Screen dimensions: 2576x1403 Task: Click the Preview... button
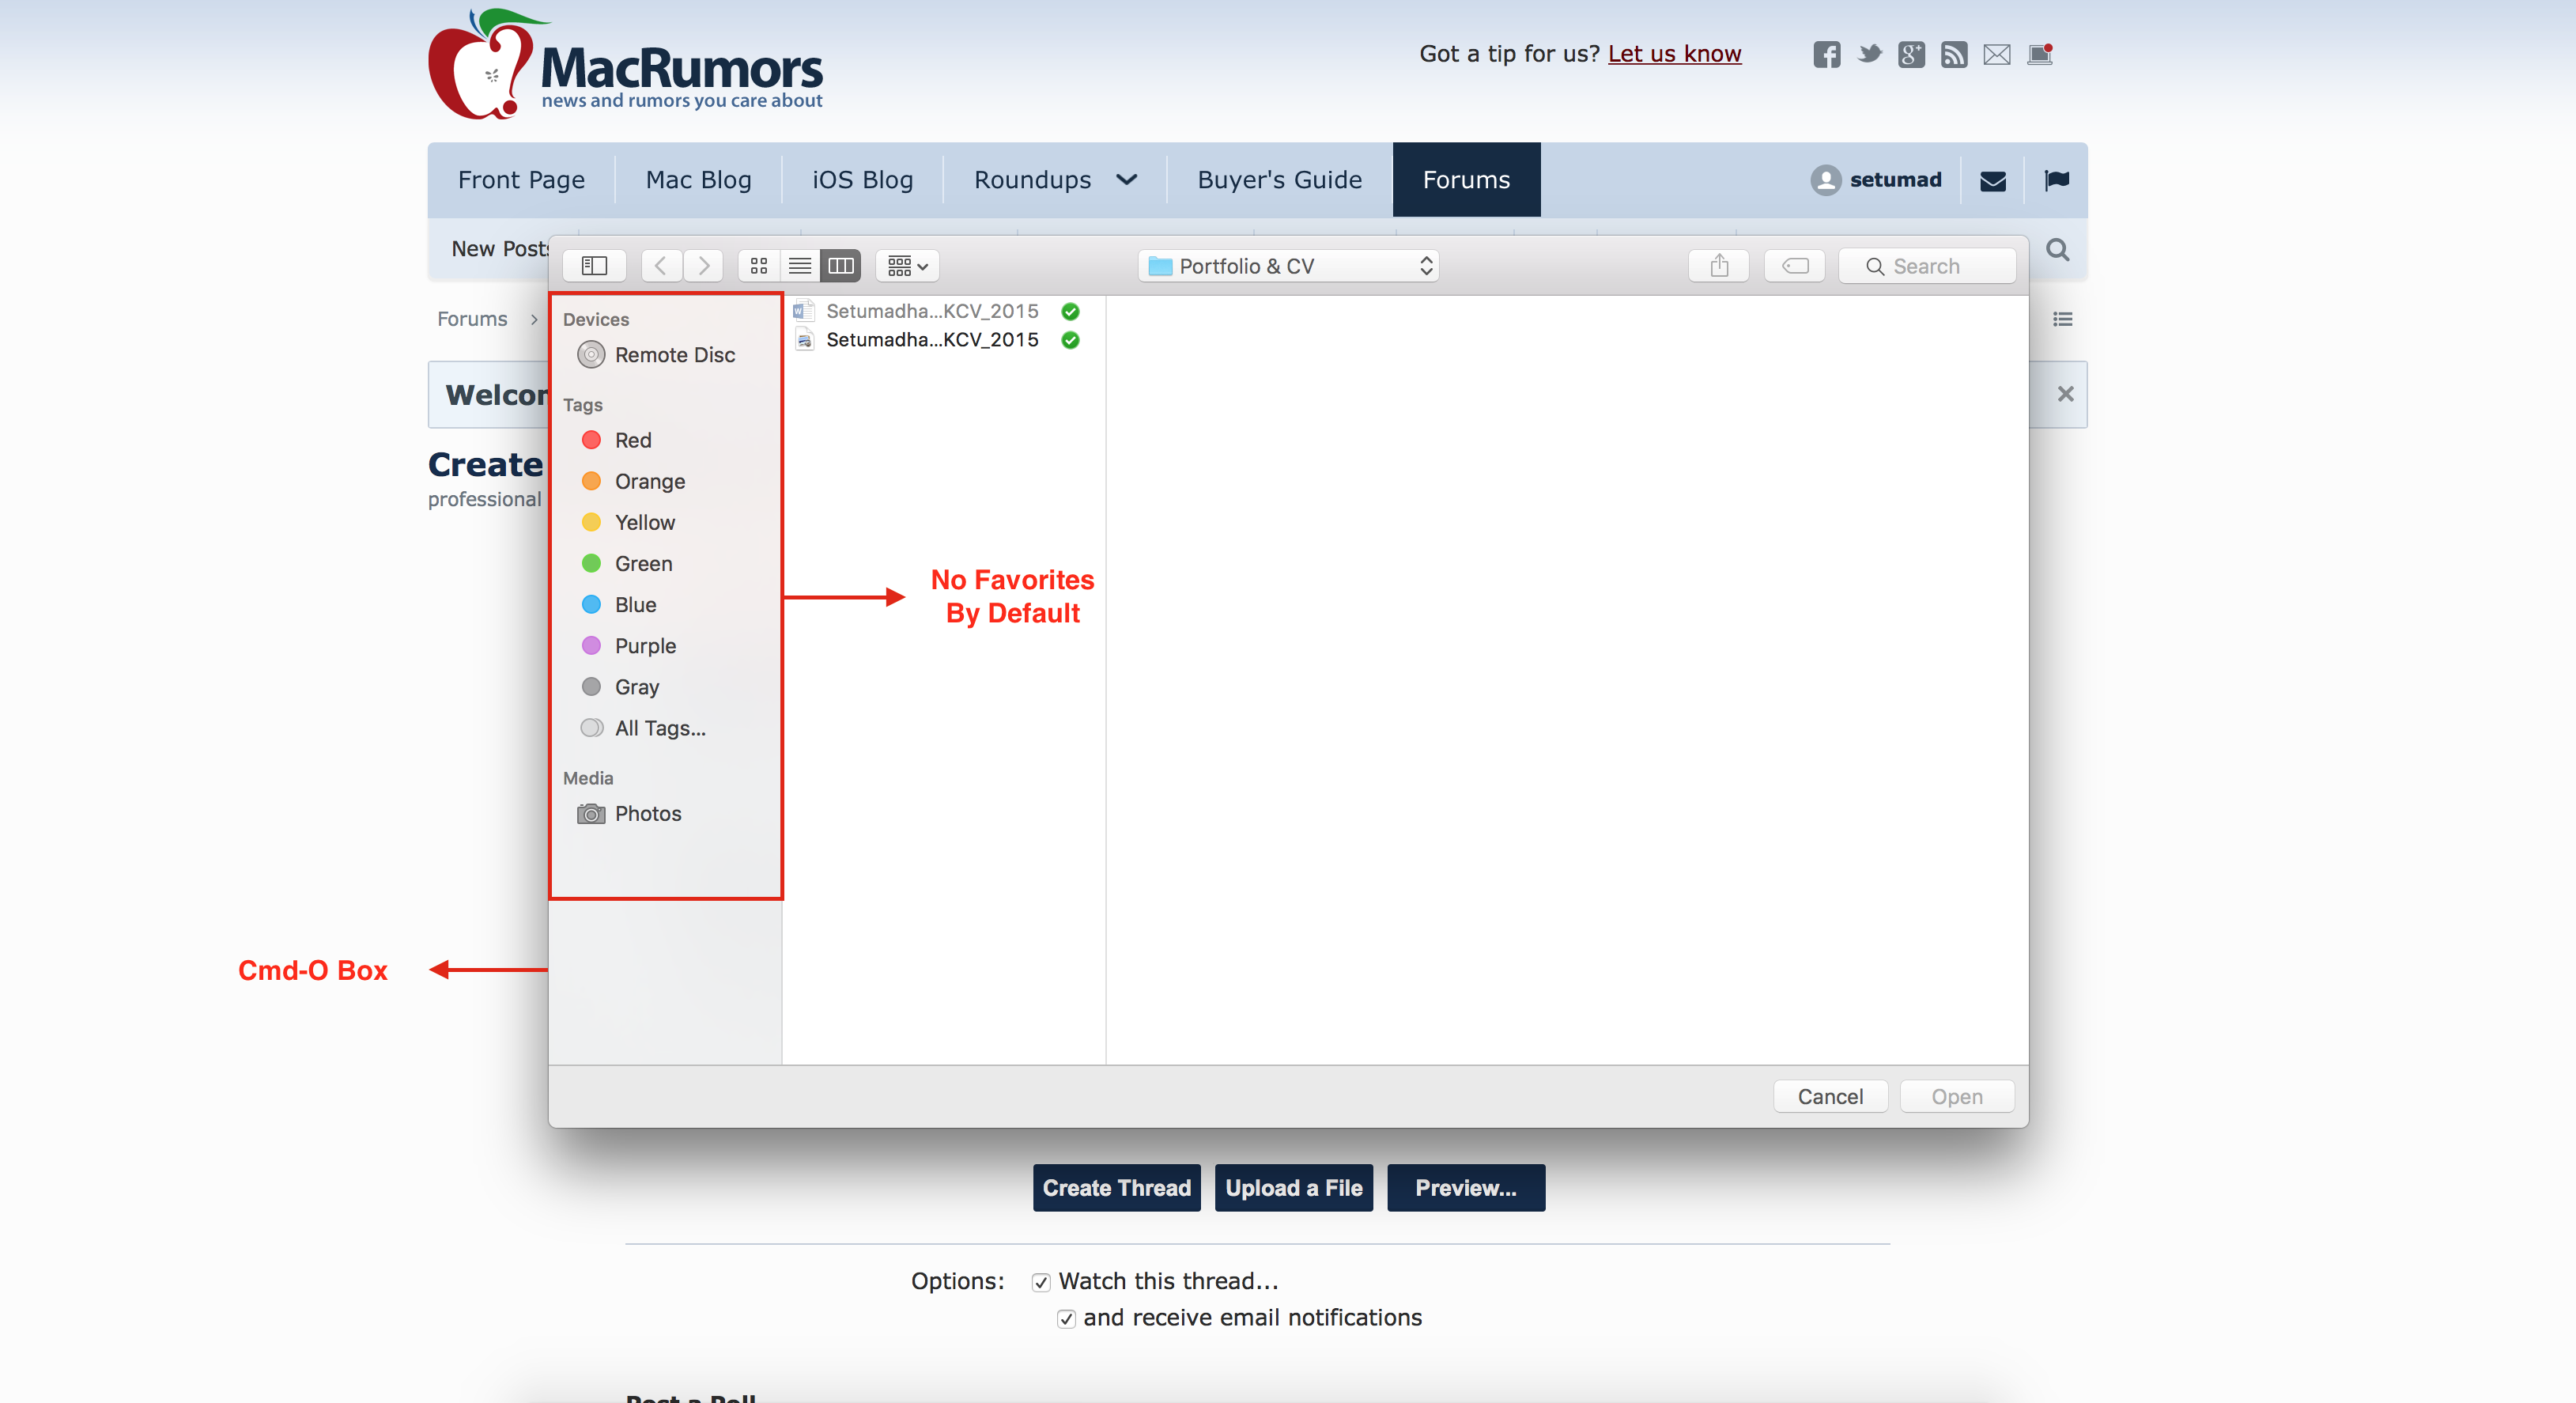[x=1465, y=1188]
